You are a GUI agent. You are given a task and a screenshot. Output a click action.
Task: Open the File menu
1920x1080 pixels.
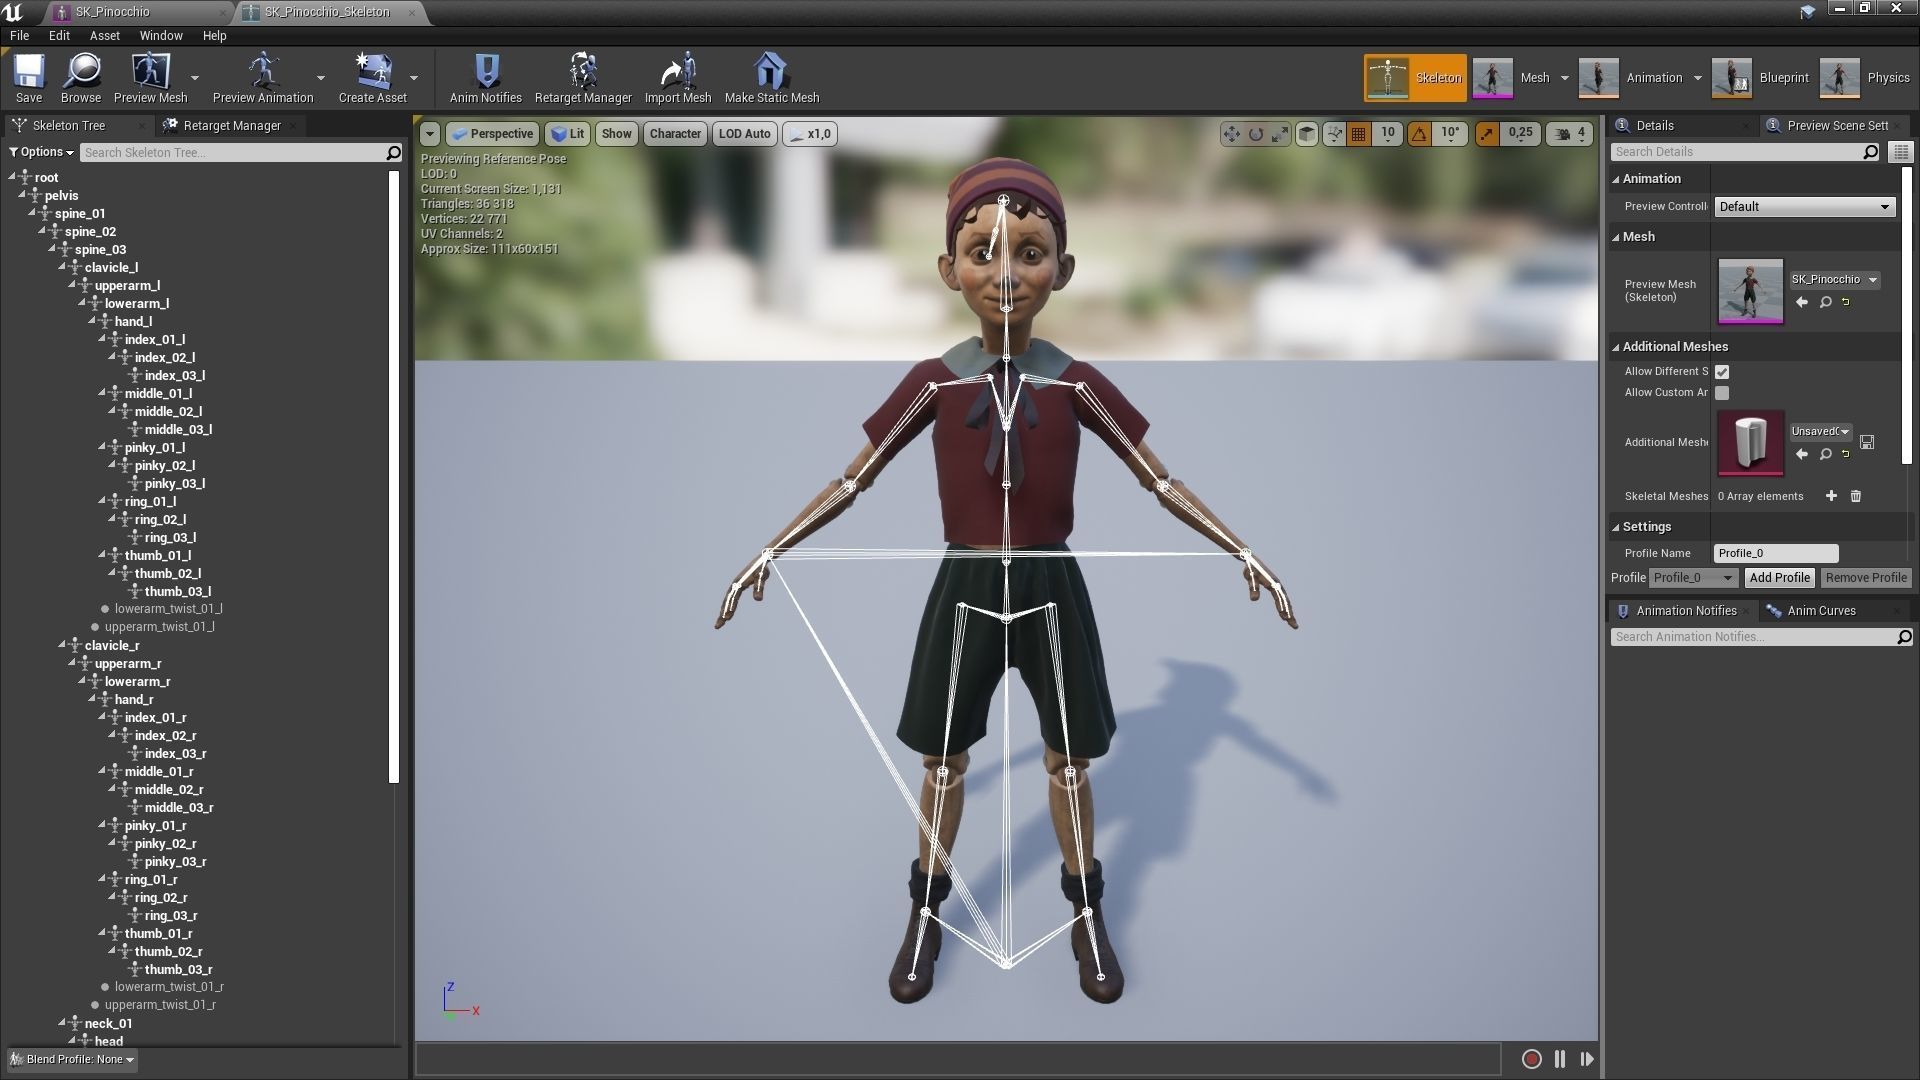tap(19, 35)
